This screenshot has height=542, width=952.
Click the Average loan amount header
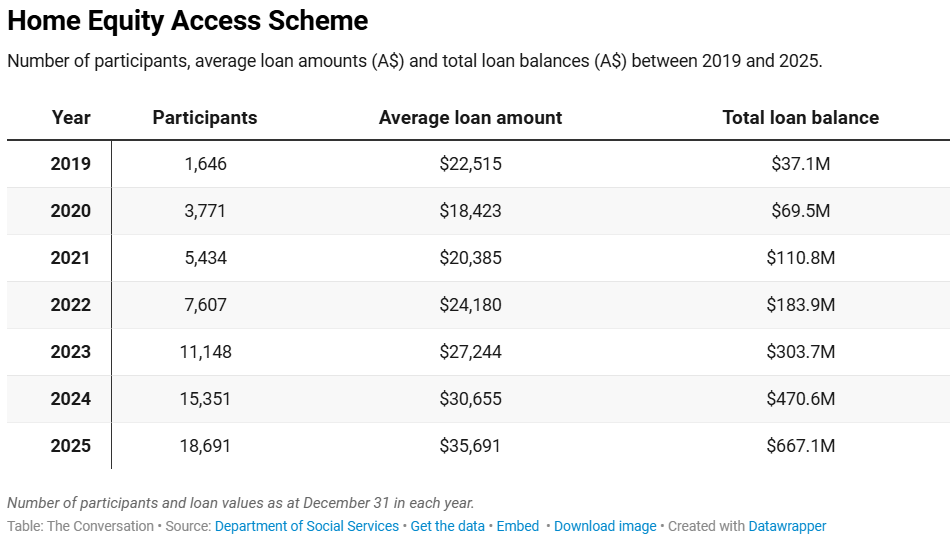click(x=470, y=118)
